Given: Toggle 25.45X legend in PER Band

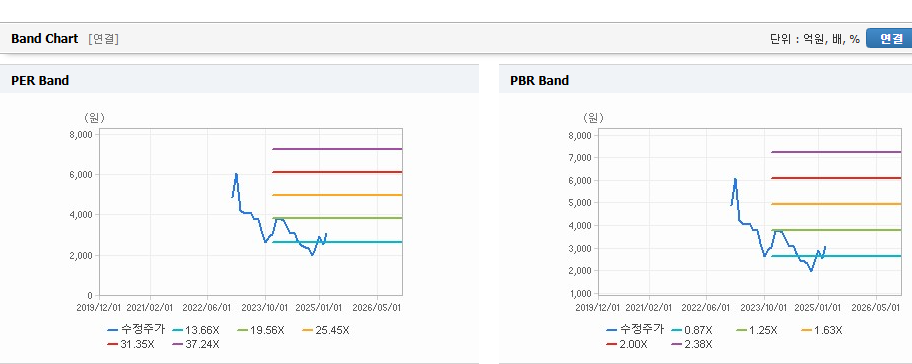Looking at the screenshot, I should click(x=326, y=330).
